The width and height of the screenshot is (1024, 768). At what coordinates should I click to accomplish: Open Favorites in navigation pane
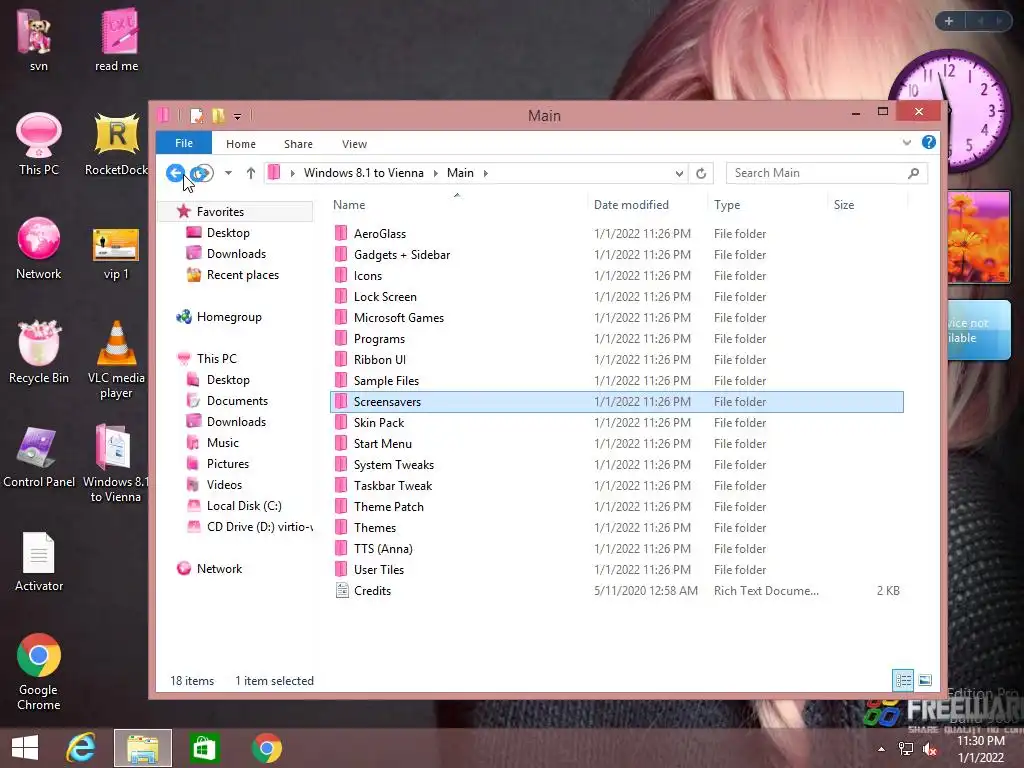pyautogui.click(x=219, y=212)
